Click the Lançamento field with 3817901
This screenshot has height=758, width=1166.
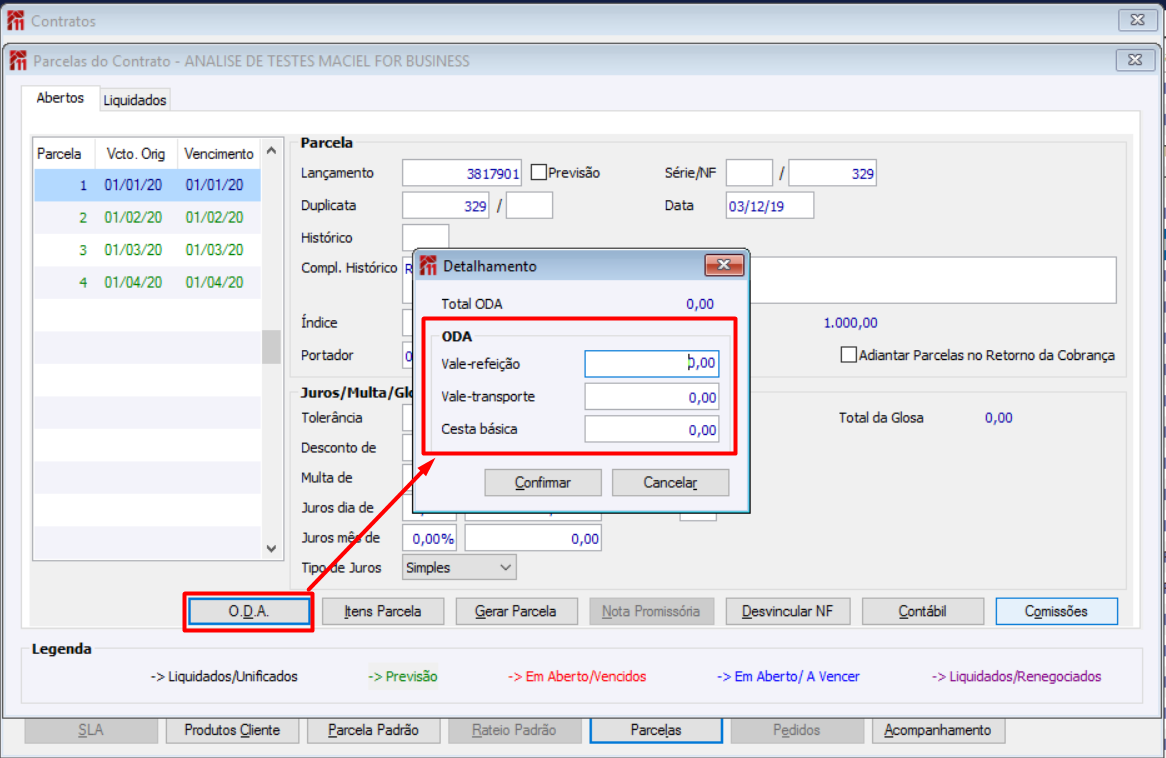(462, 173)
